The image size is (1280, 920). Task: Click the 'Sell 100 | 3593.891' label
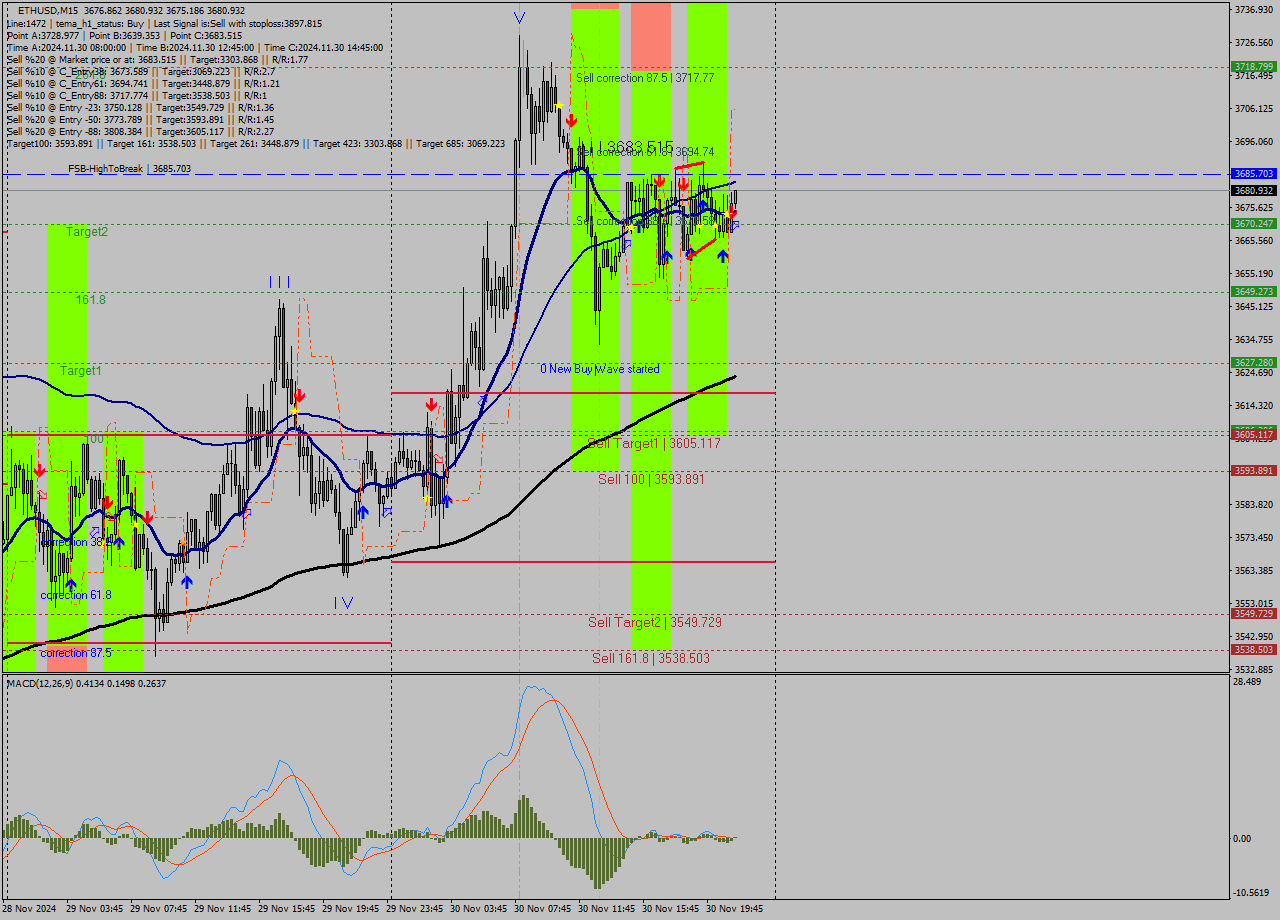click(x=652, y=480)
